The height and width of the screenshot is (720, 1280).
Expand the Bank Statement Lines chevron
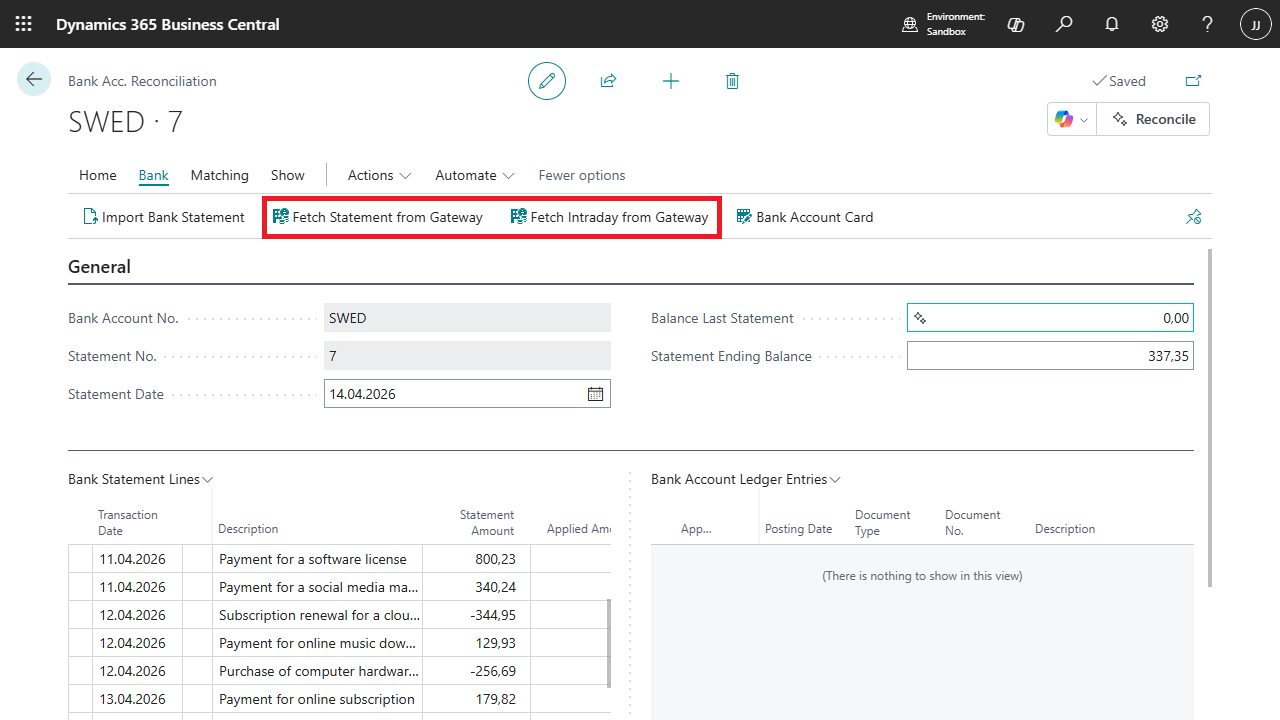207,479
